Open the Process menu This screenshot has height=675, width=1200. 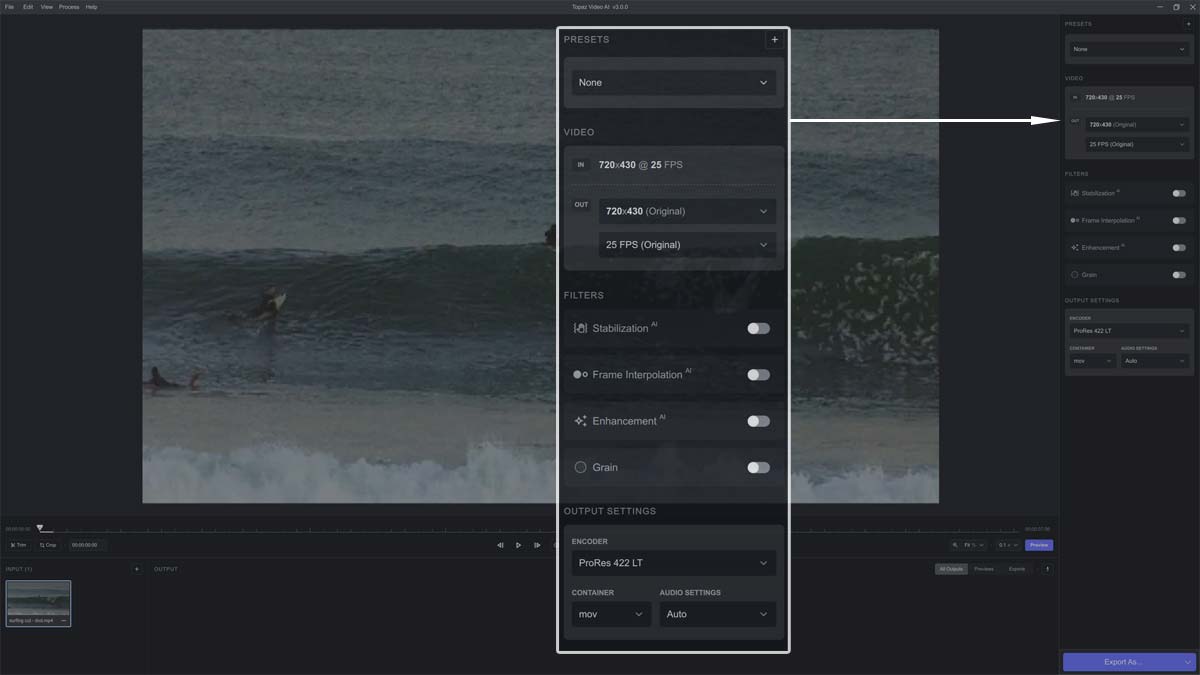pos(68,6)
